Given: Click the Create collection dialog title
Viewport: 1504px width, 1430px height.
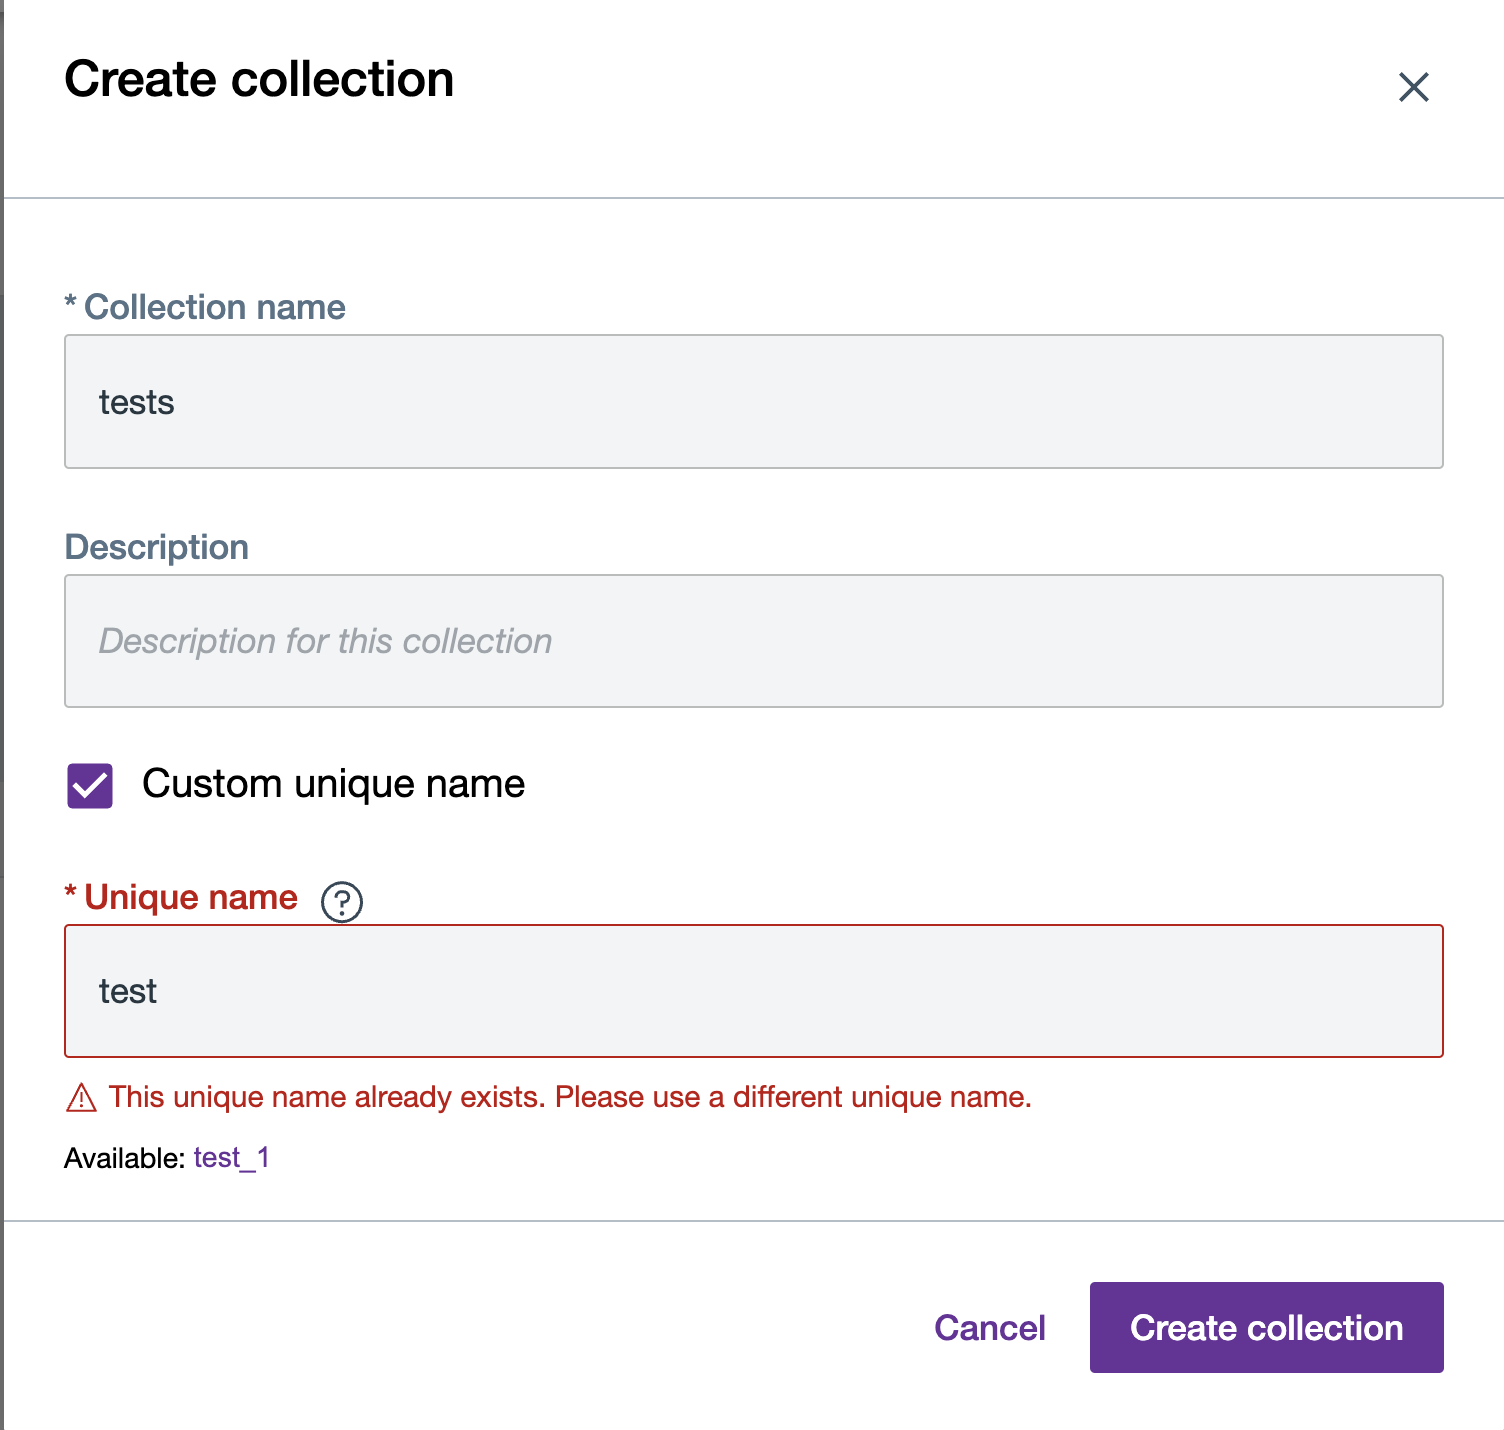Looking at the screenshot, I should coord(259,79).
